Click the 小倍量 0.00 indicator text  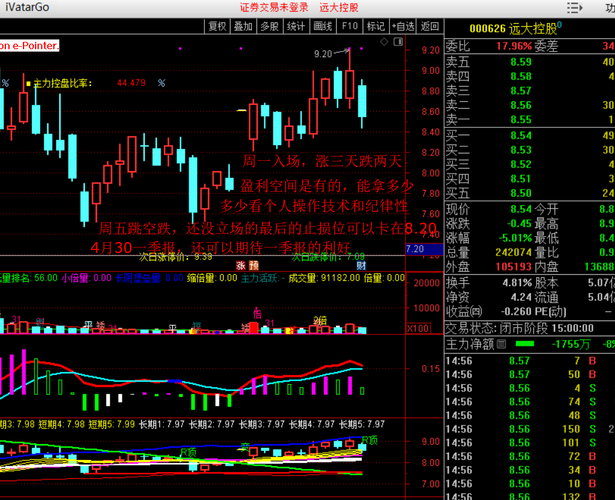pyautogui.click(x=87, y=278)
